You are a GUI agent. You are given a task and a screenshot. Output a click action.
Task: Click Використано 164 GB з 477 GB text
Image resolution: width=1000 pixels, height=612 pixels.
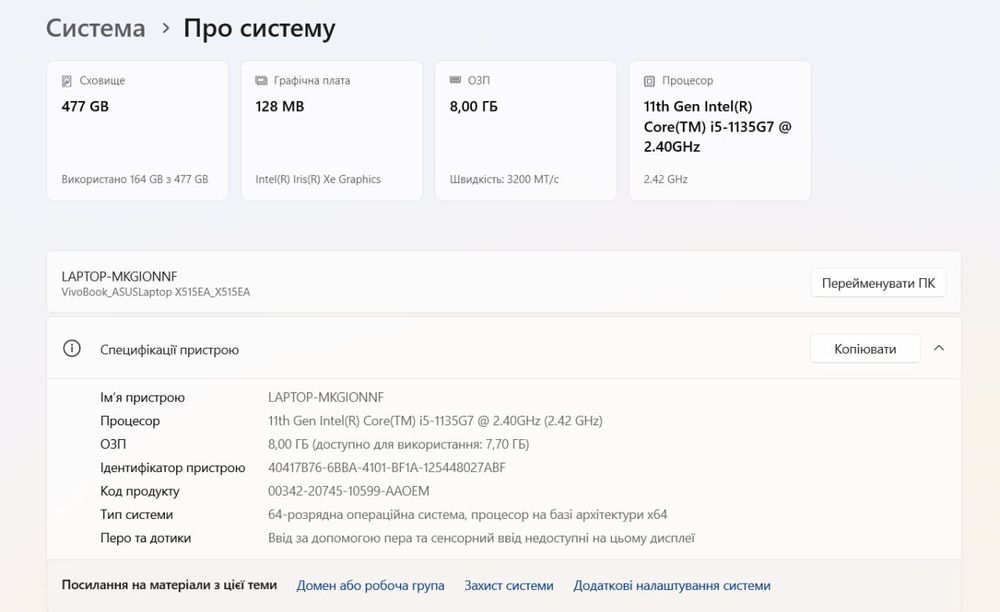coord(135,179)
